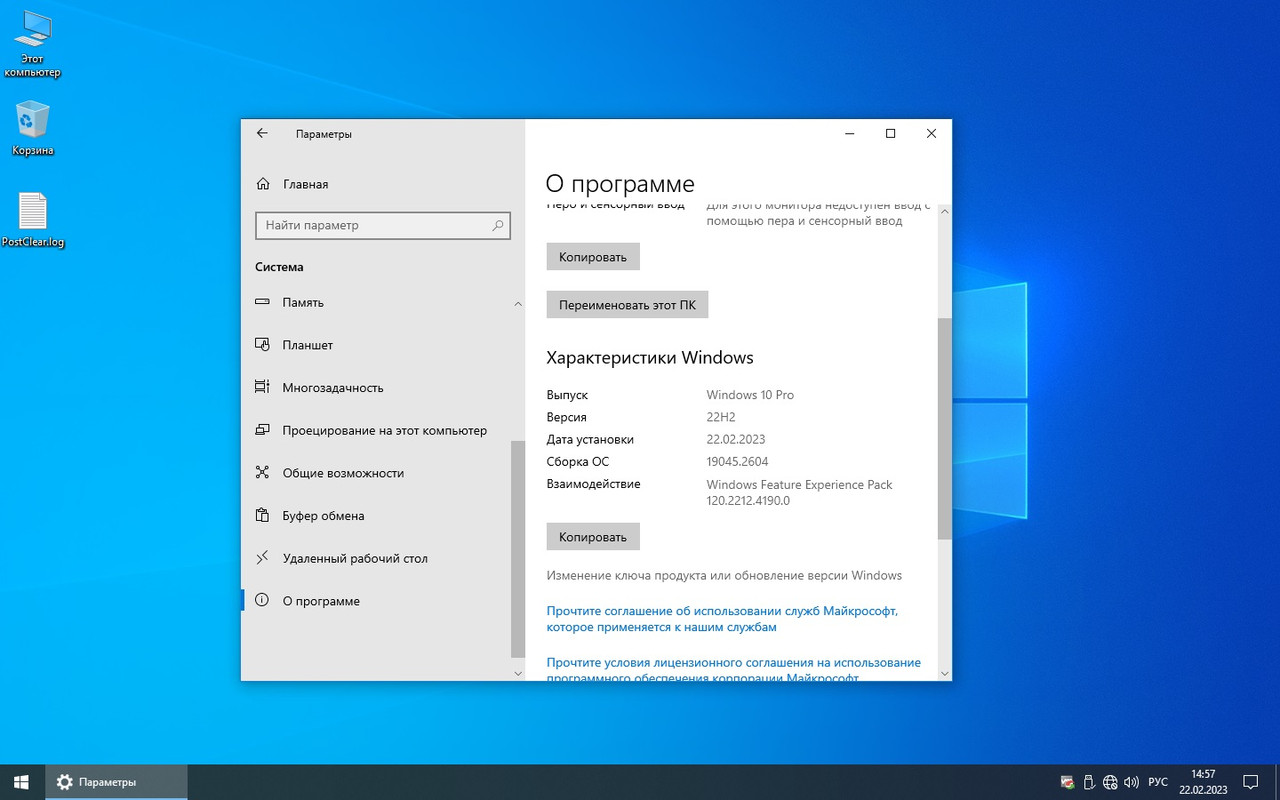
Task: Open Проецирование на этот компьютер page
Action: coord(383,430)
